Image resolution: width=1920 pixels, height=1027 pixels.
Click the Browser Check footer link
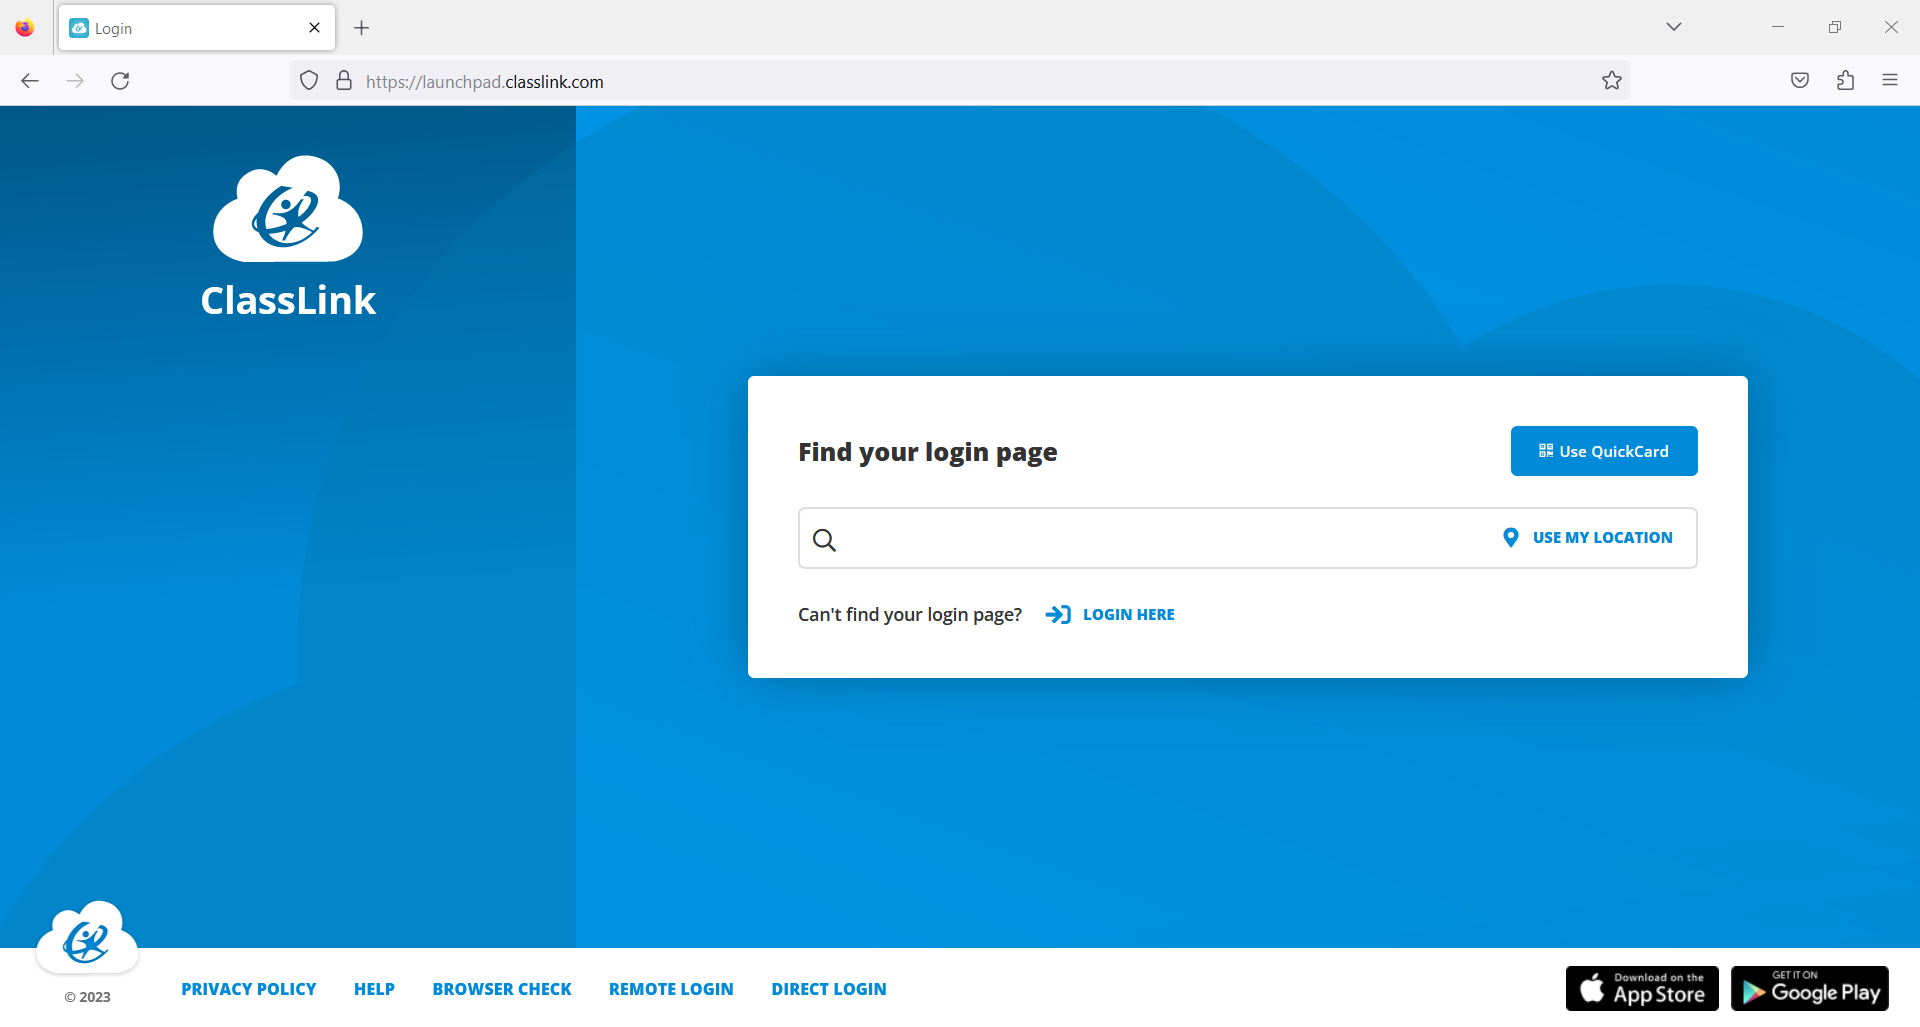(502, 989)
